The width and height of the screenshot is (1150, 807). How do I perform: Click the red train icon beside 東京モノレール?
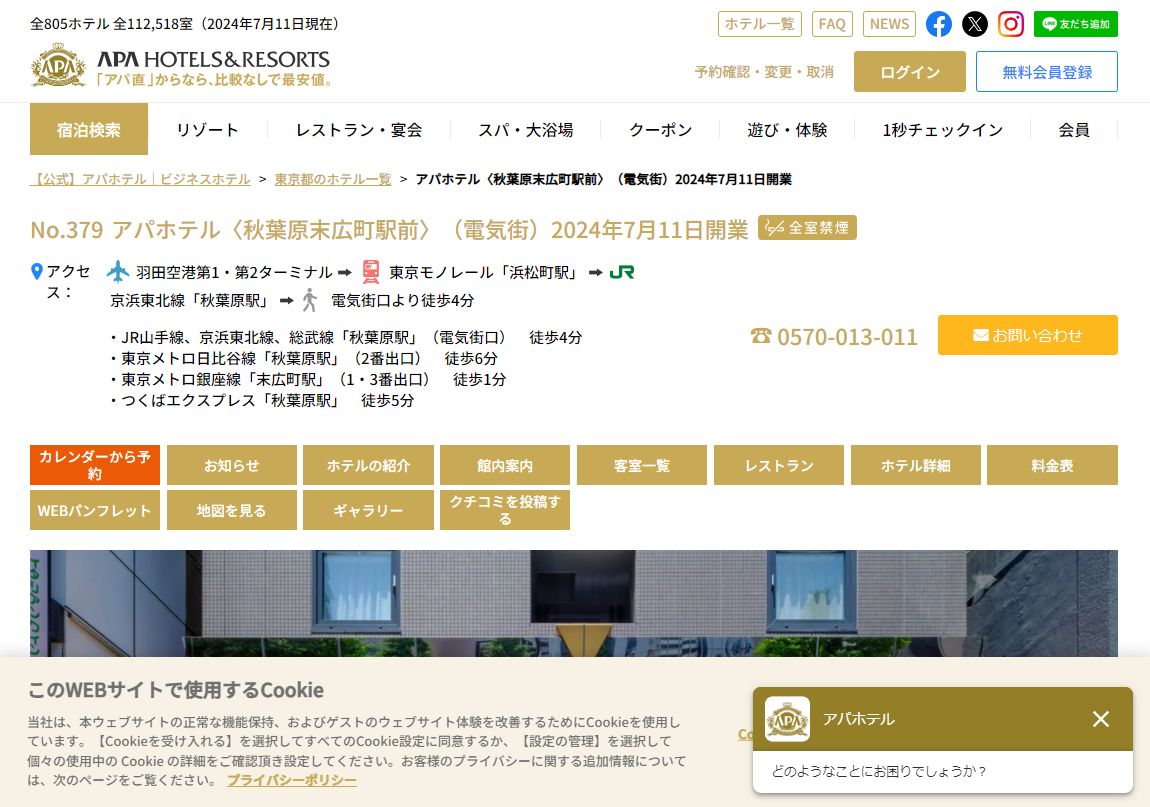coord(371,272)
